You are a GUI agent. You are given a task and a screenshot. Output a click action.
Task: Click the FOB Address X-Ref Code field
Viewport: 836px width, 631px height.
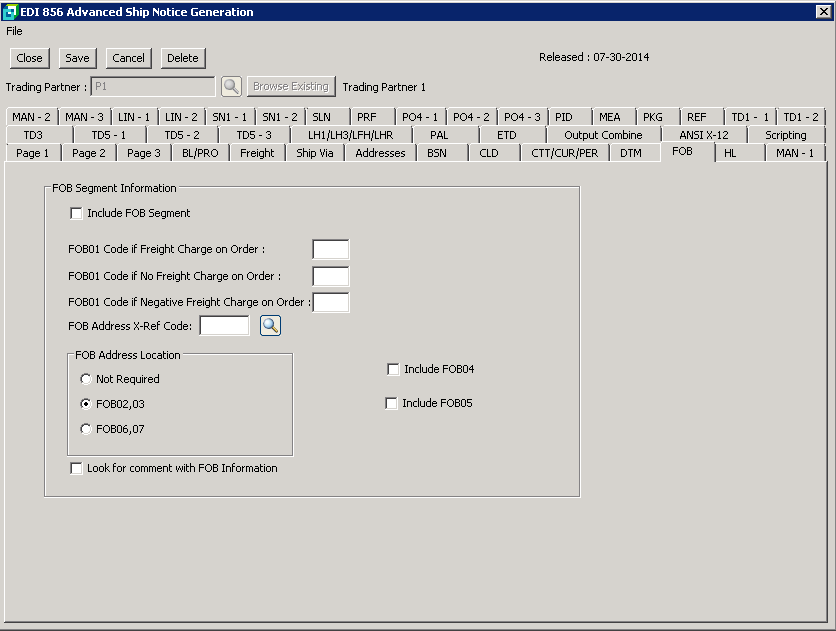[224, 325]
